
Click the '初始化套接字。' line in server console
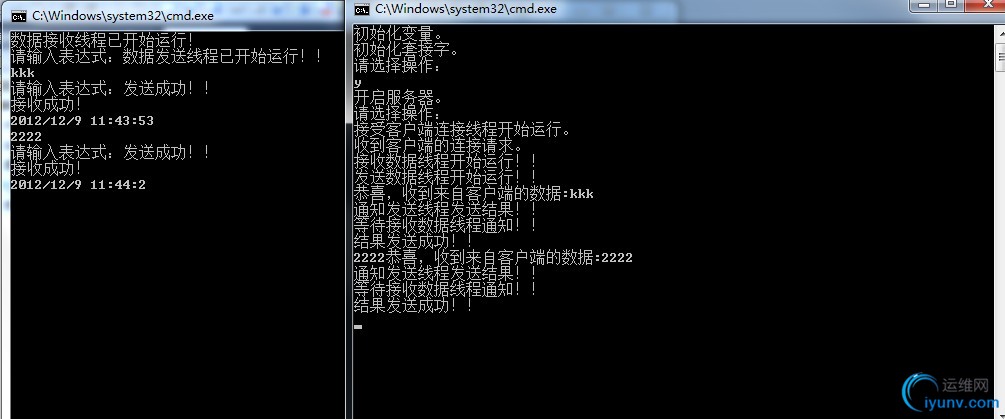coord(406,49)
